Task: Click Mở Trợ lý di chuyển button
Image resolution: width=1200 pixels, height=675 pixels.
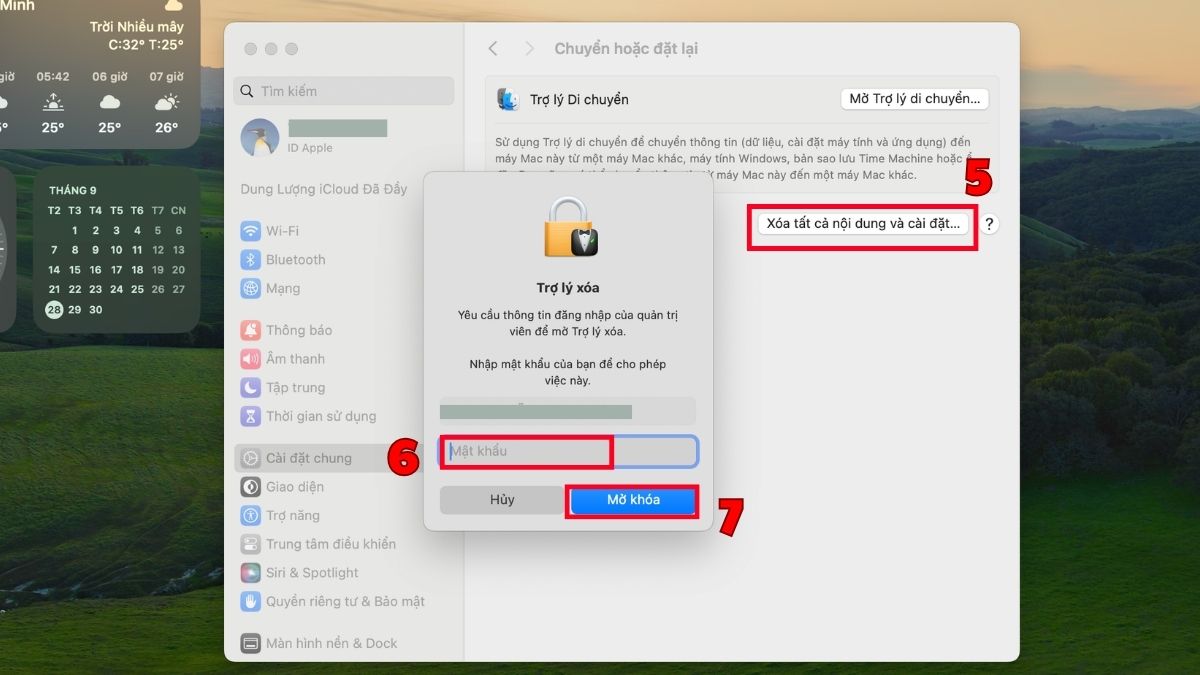Action: point(915,99)
